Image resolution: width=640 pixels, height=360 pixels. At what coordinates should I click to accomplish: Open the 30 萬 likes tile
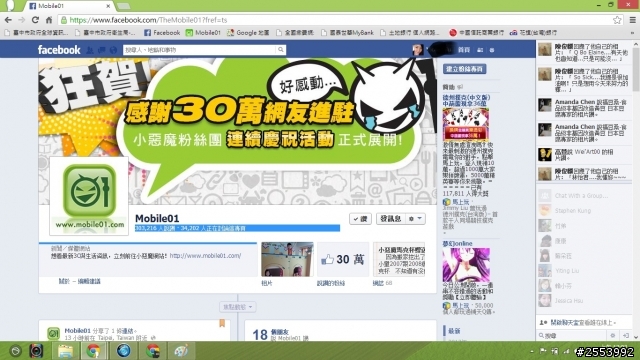click(x=343, y=260)
